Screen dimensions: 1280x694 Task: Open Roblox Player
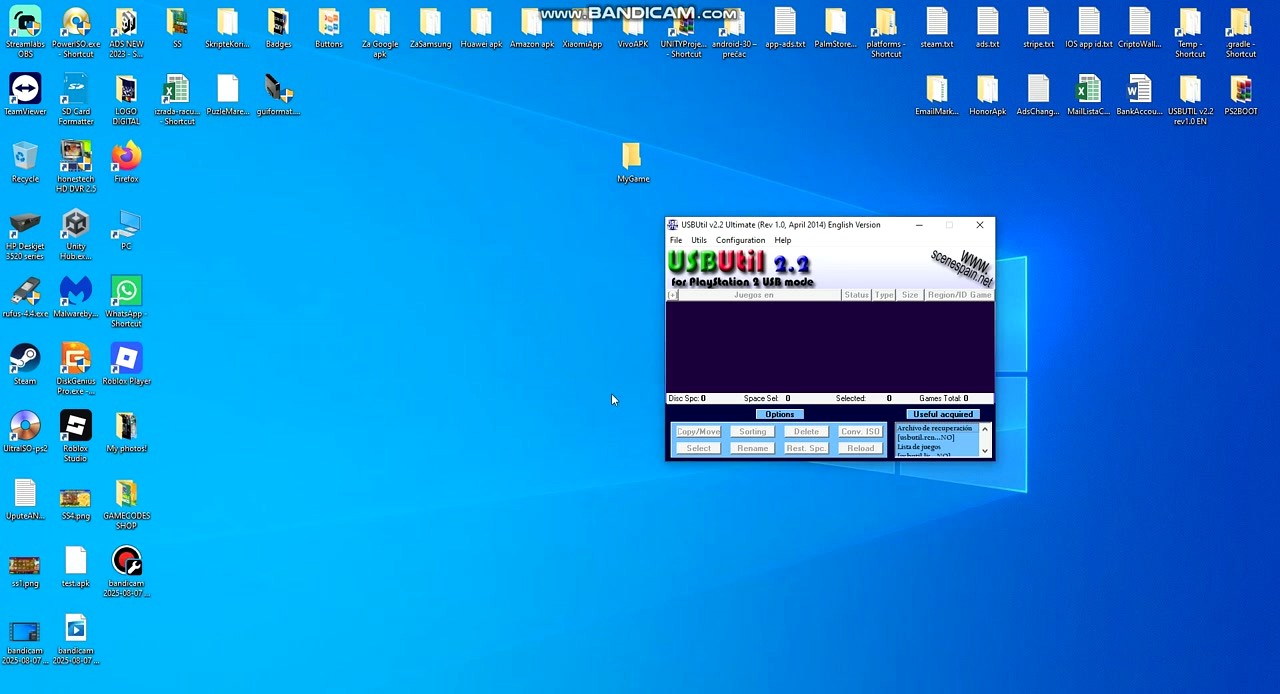[x=126, y=360]
